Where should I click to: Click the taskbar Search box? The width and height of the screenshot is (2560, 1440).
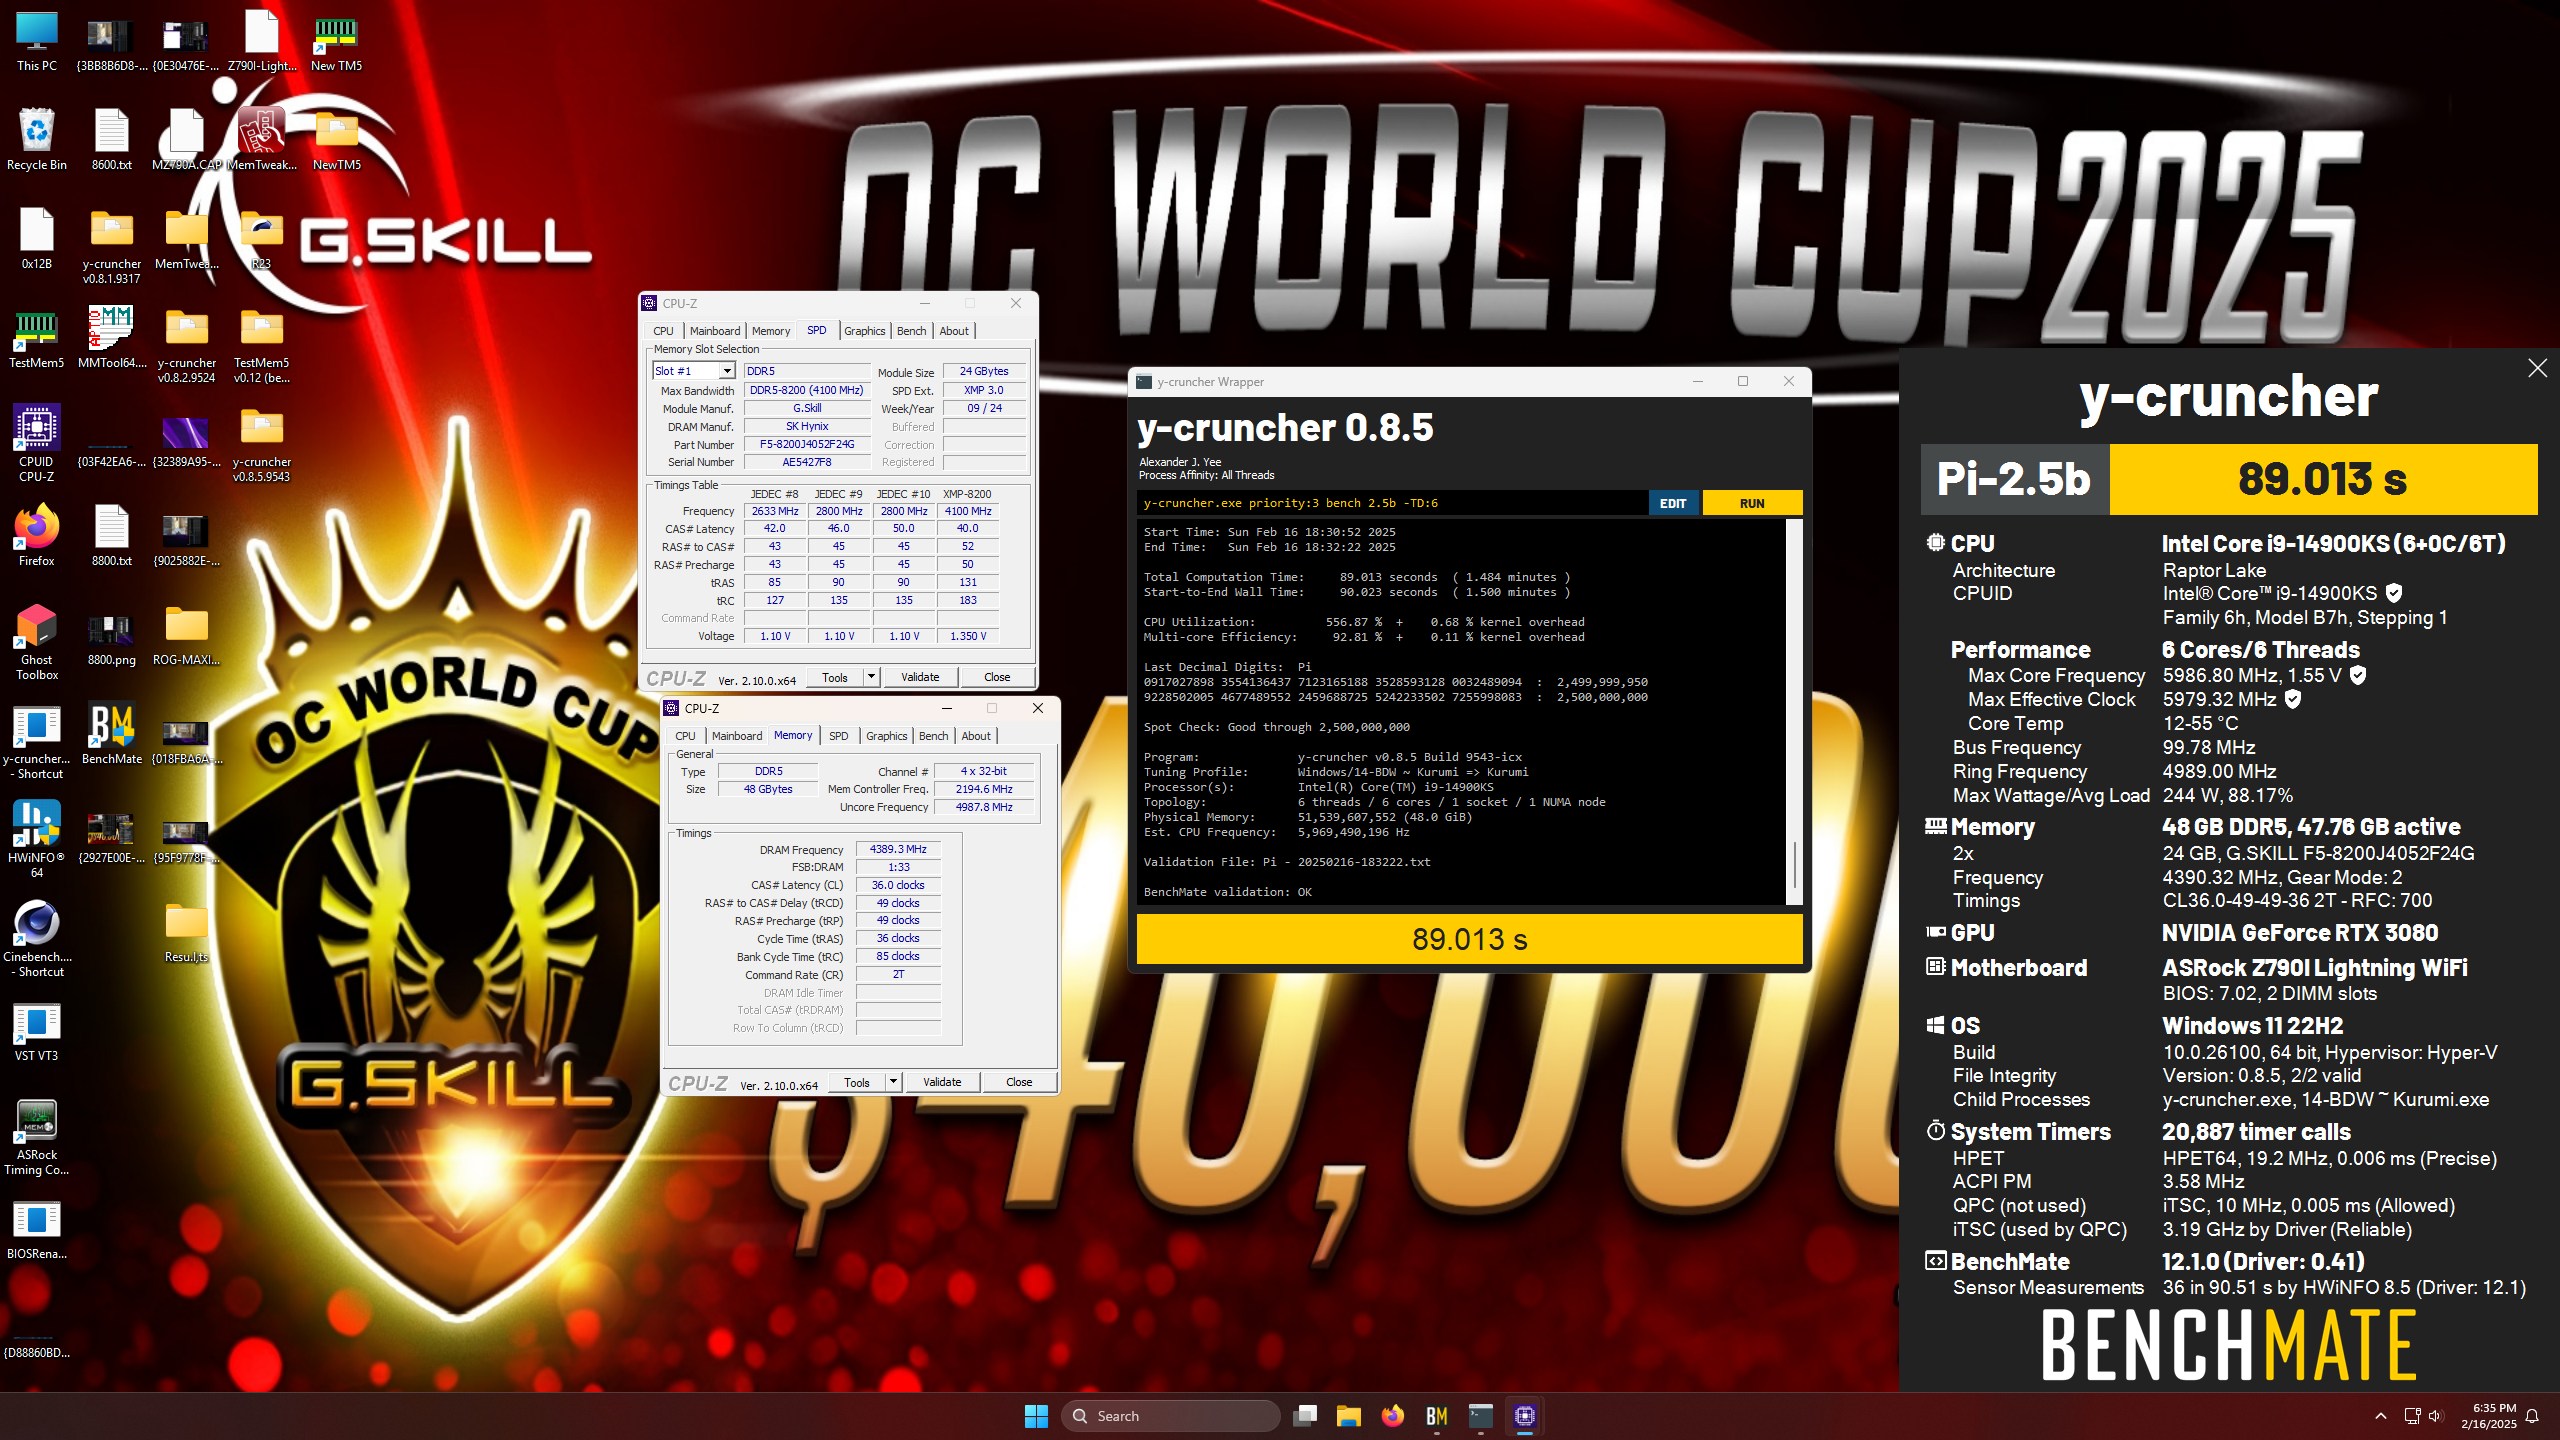1170,1416
